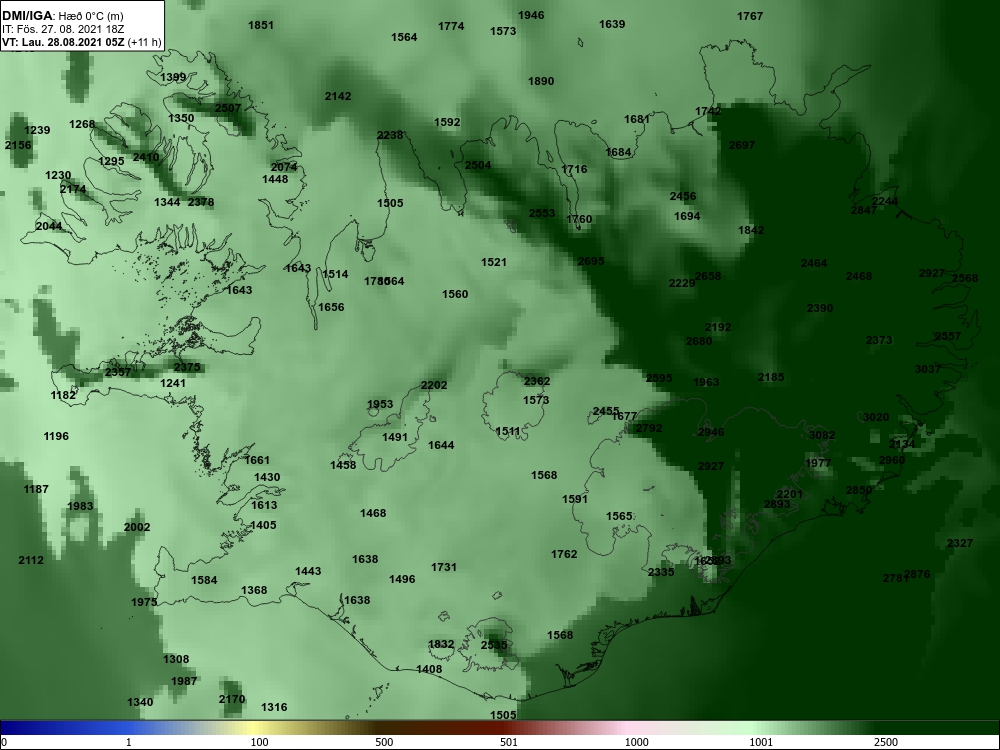This screenshot has height=750, width=1000.
Task: Click the map value 2170
Action: click(232, 699)
